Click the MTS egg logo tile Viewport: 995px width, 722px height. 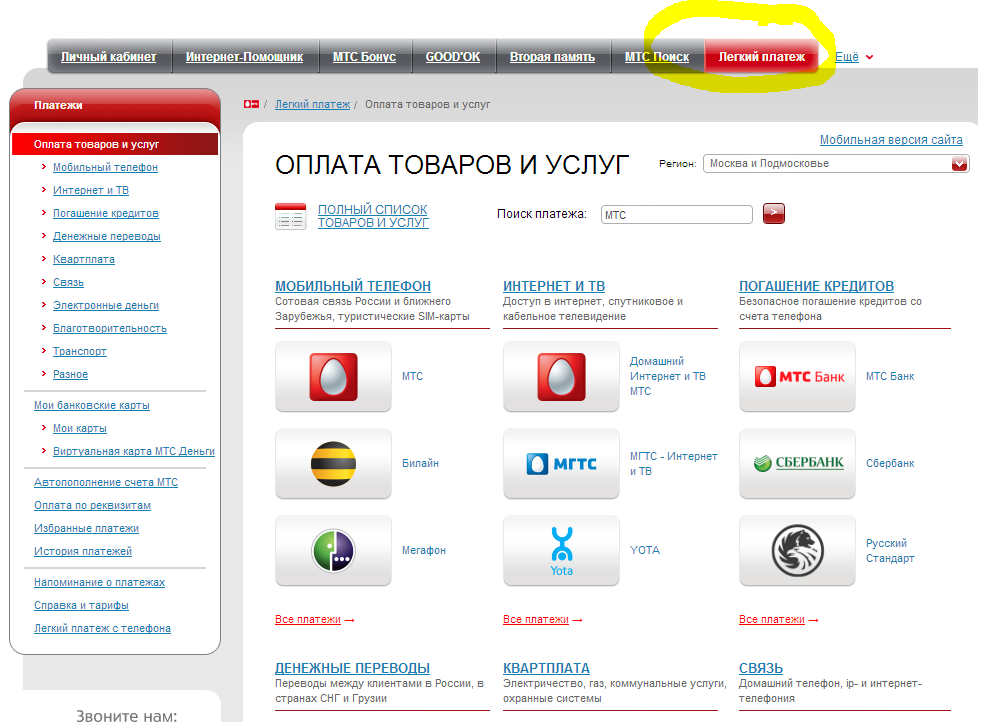333,377
